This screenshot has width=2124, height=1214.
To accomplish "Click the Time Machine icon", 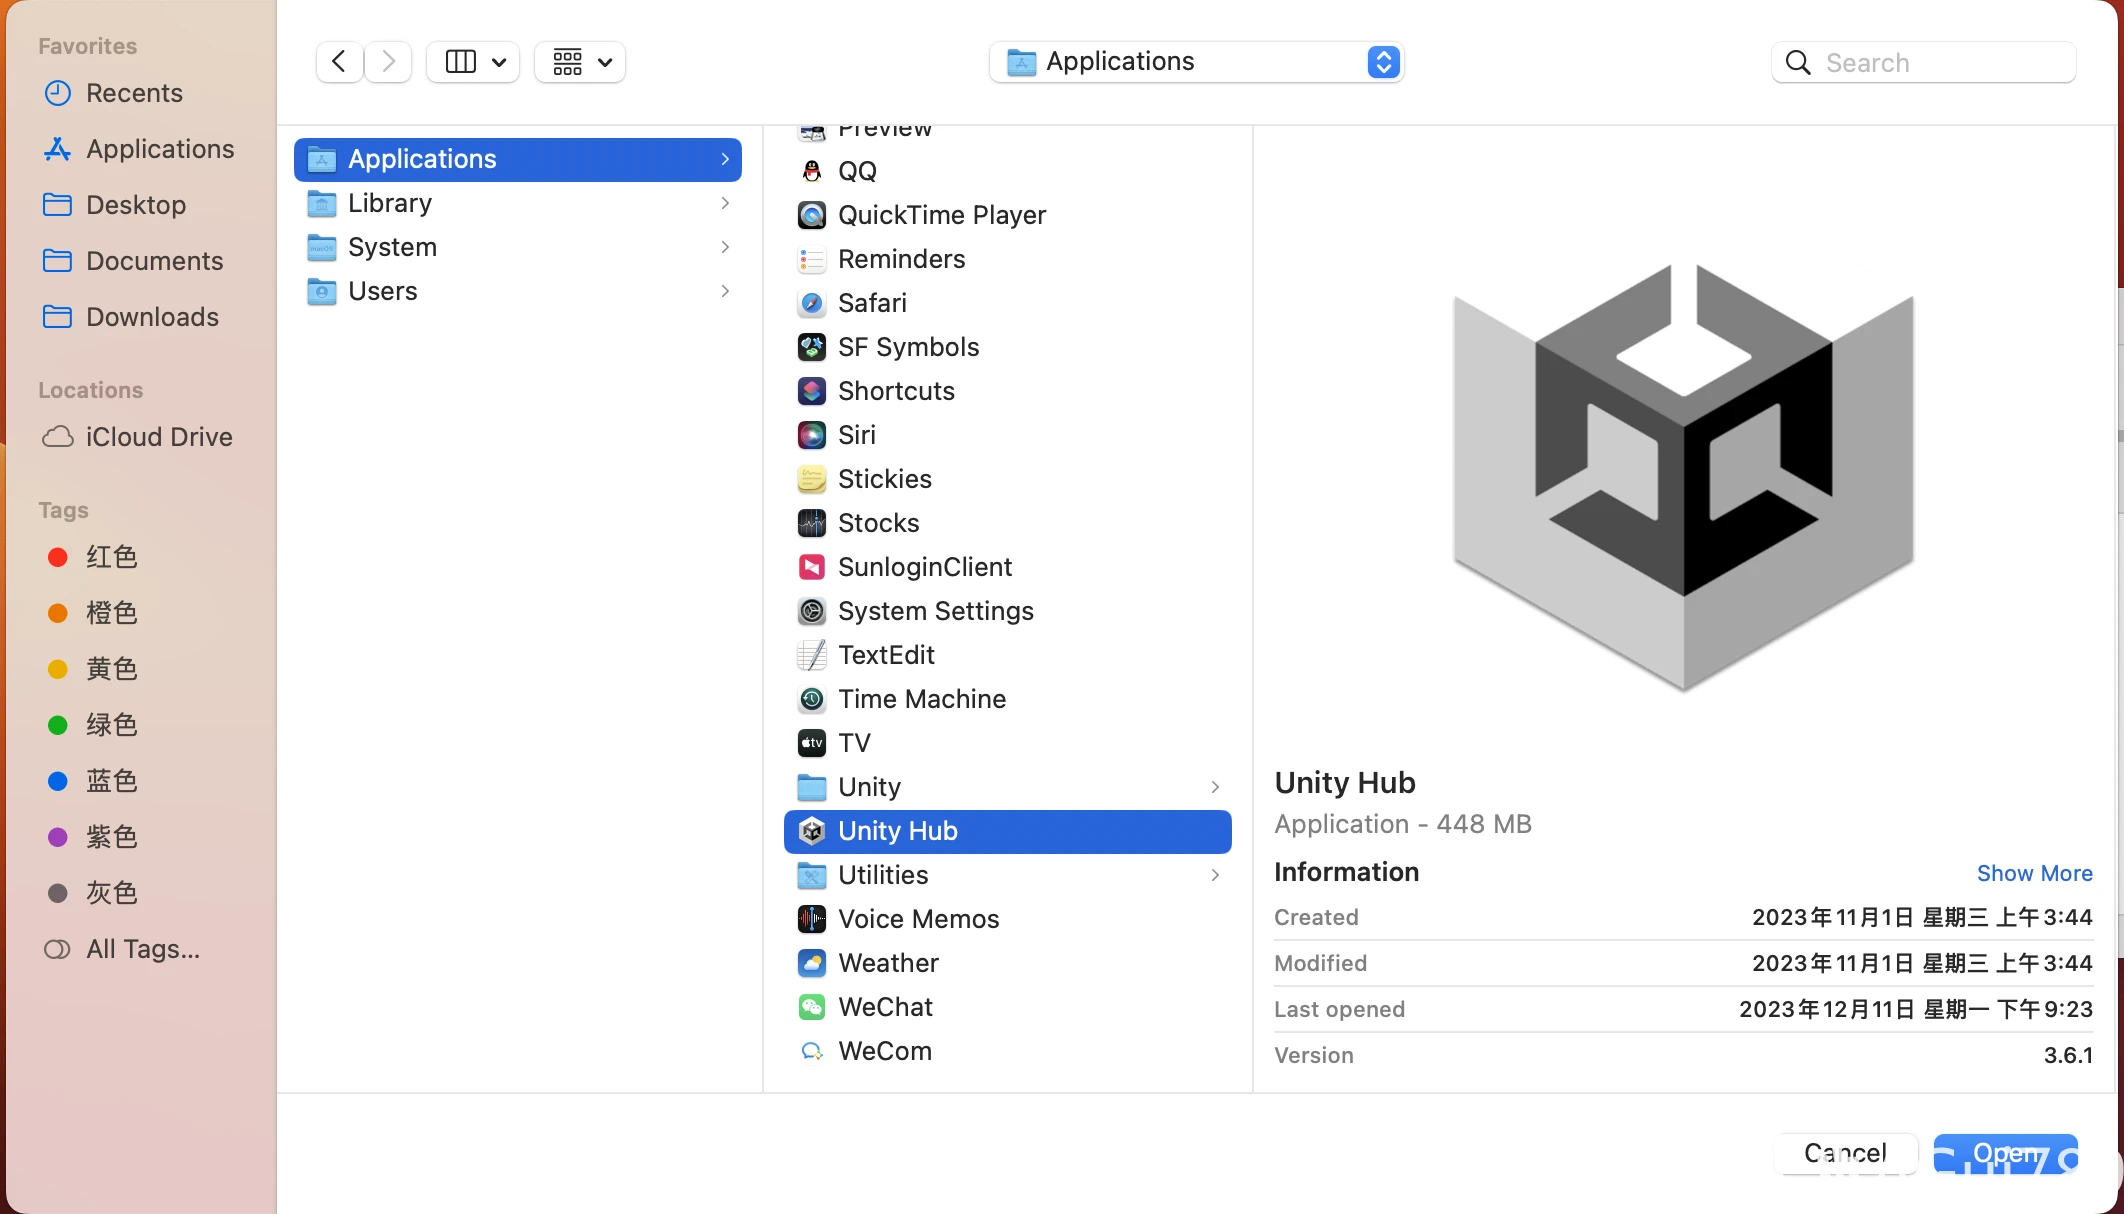I will pyautogui.click(x=812, y=698).
